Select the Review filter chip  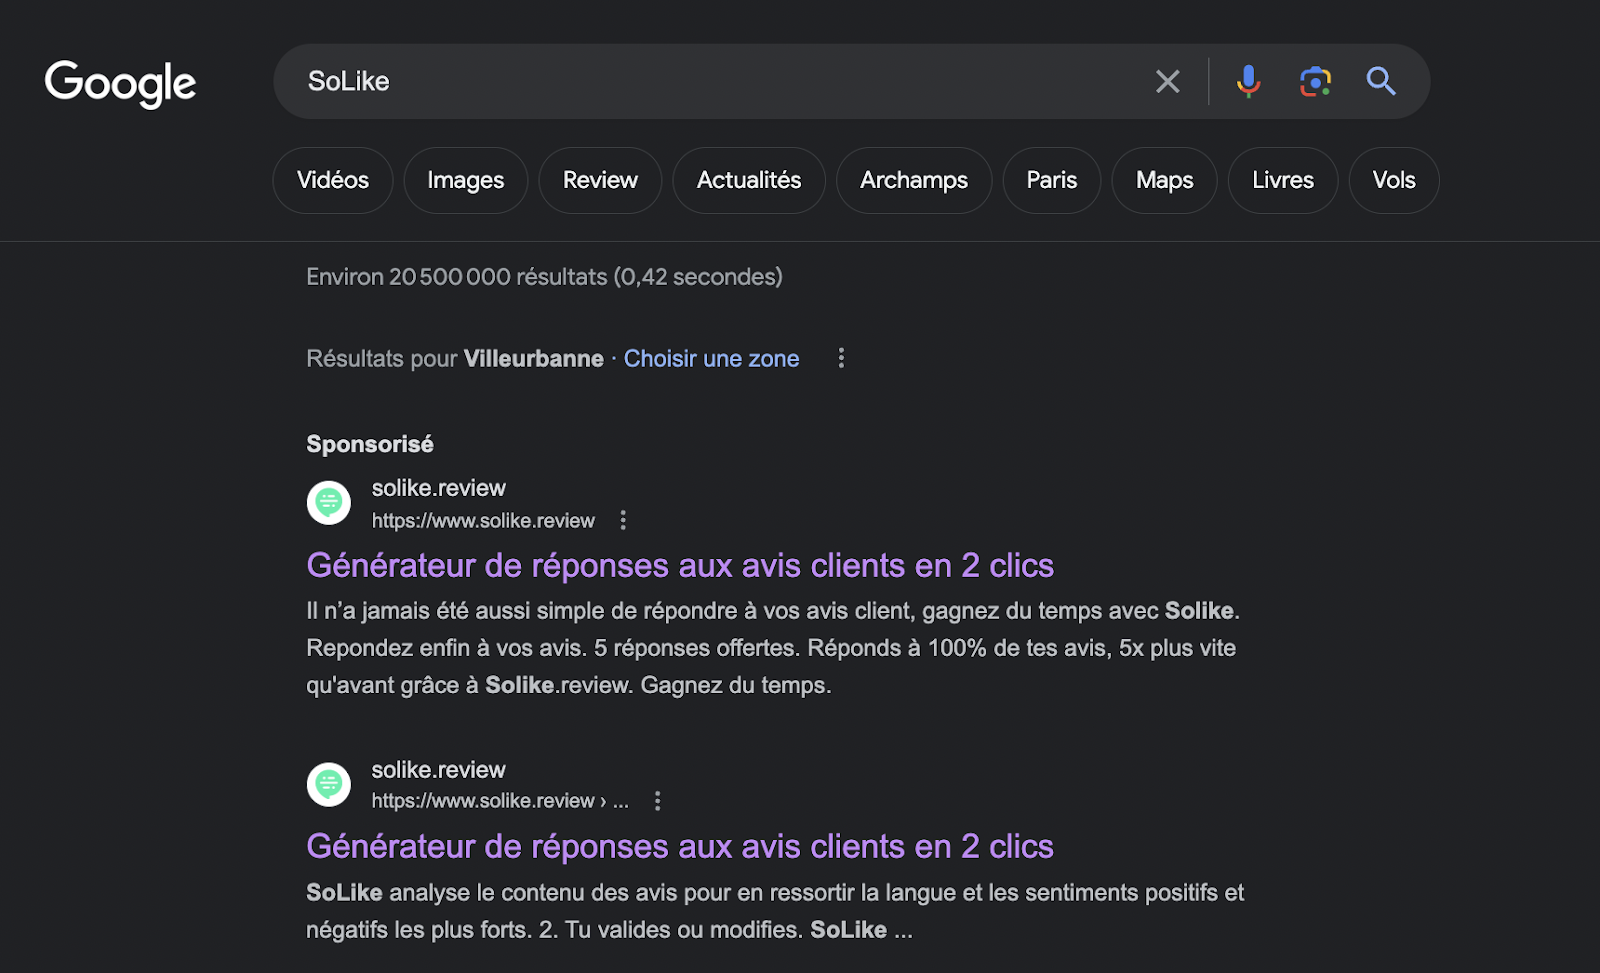(600, 180)
